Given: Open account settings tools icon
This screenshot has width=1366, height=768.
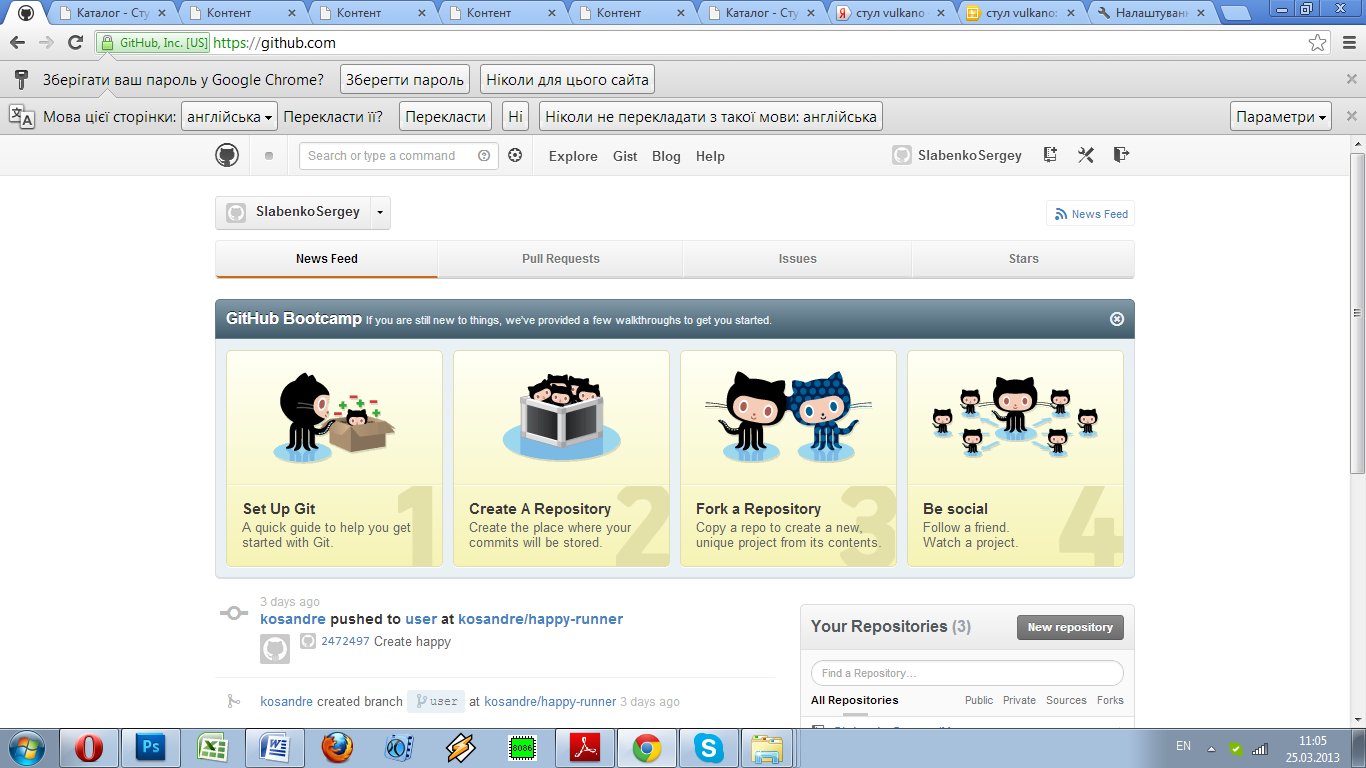Looking at the screenshot, I should (x=1086, y=155).
